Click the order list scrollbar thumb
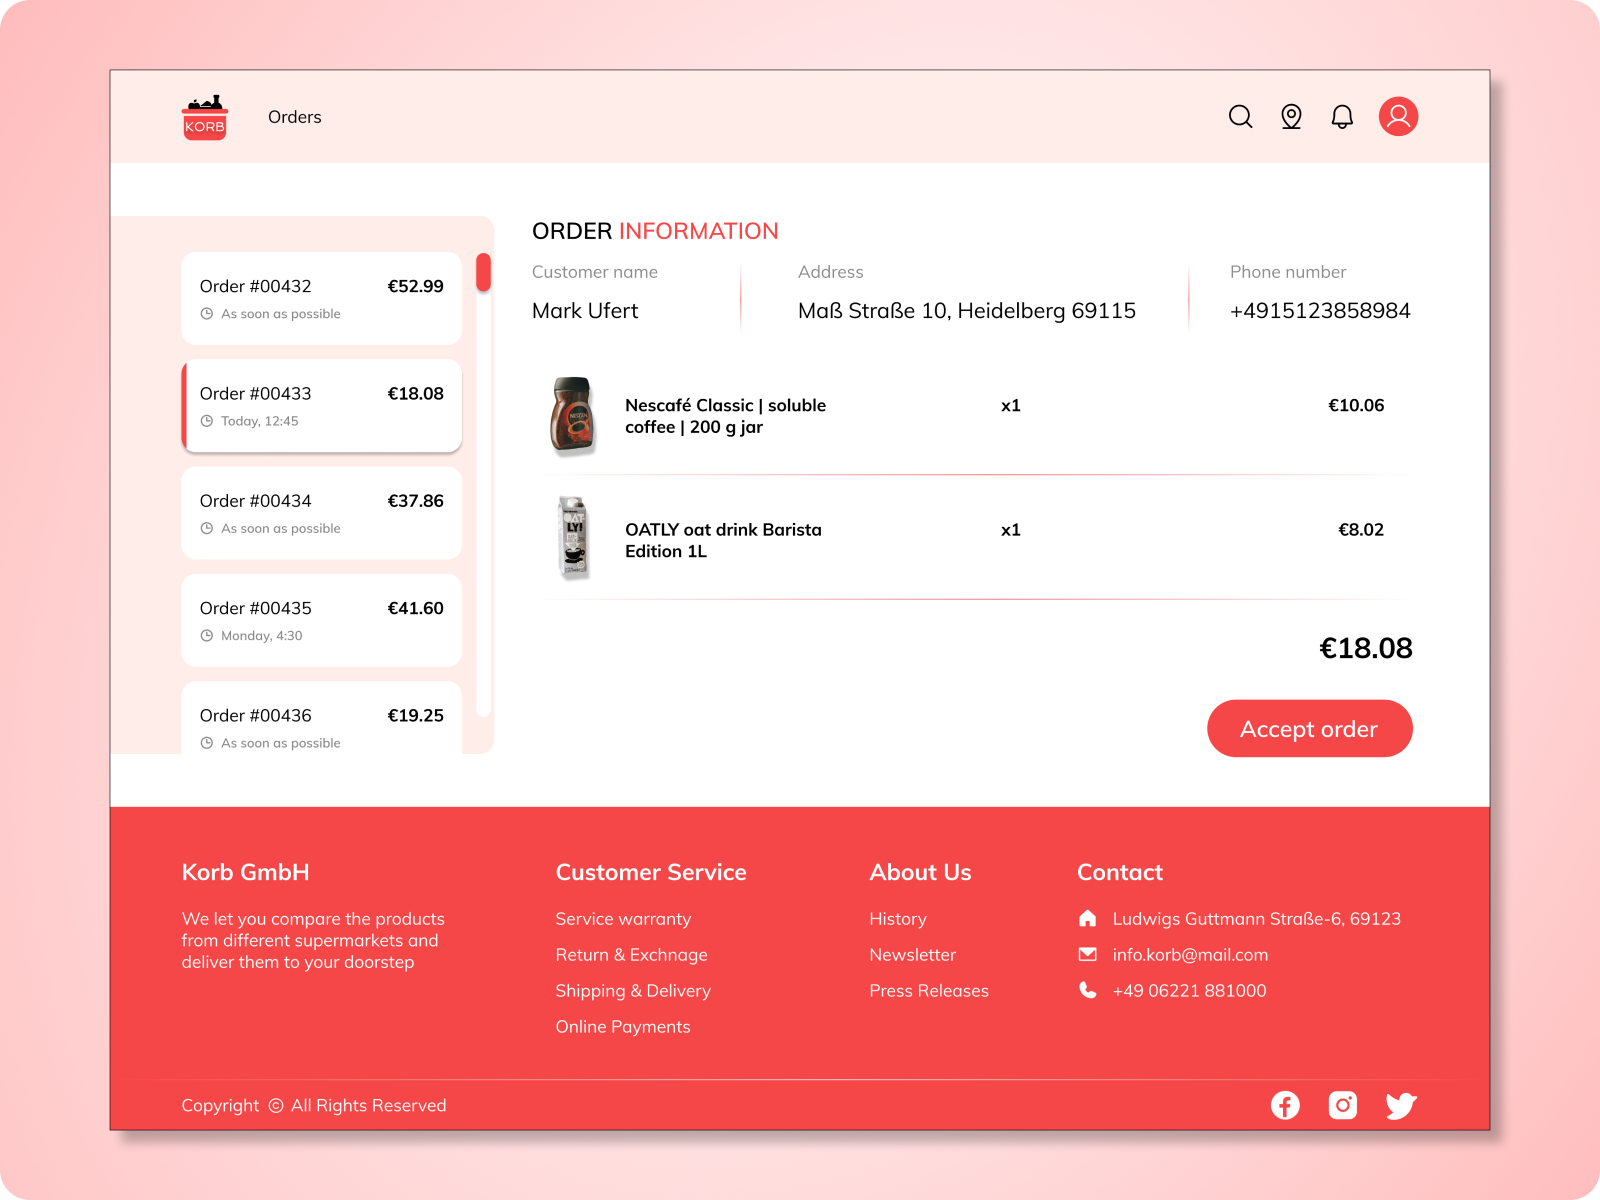This screenshot has width=1600, height=1200. point(484,272)
